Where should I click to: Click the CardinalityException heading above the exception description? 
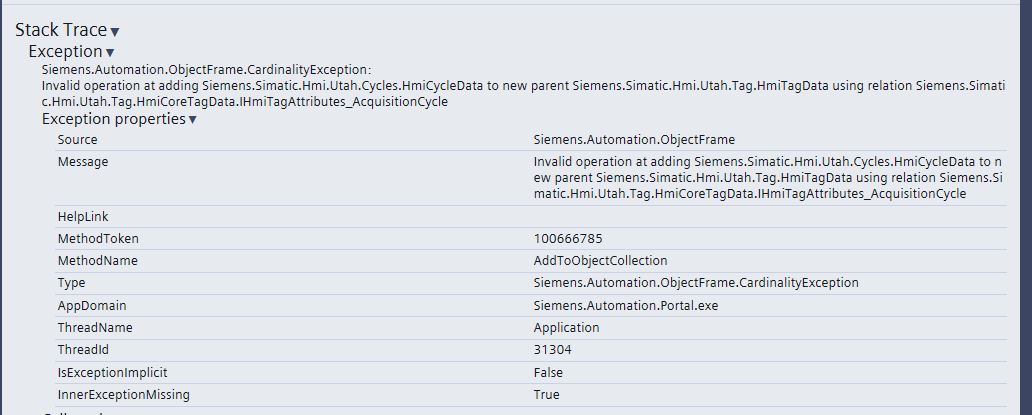click(x=206, y=71)
